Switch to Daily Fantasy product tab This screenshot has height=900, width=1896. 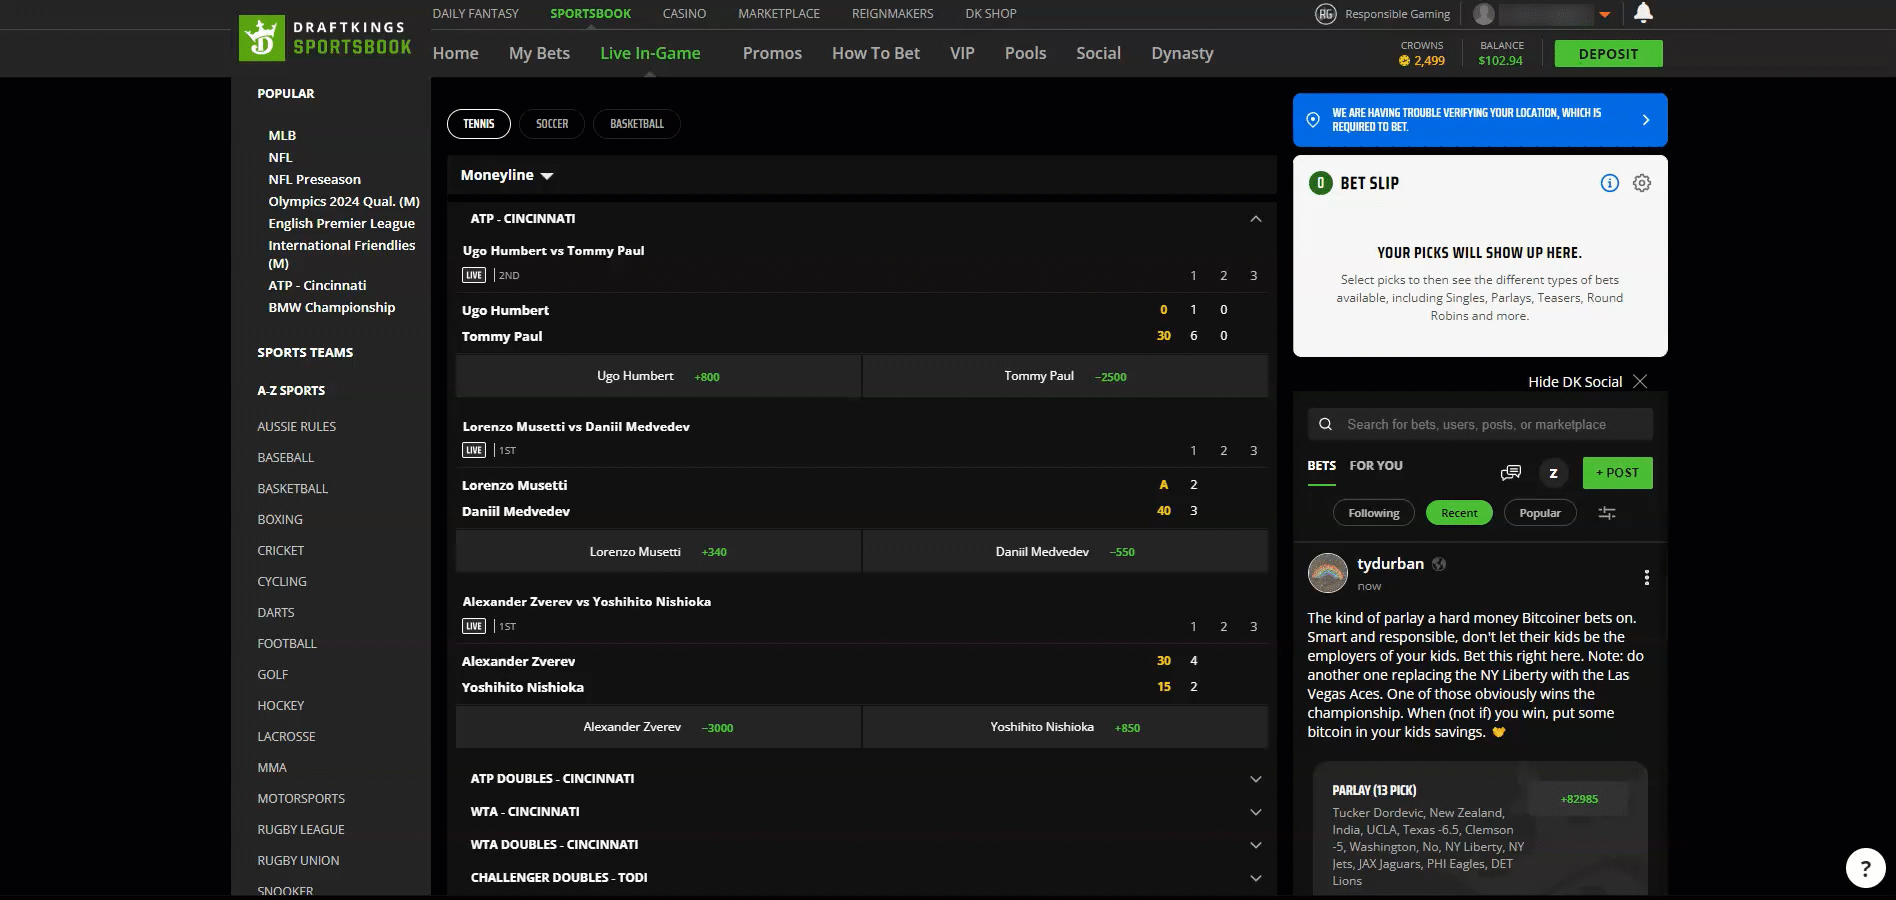(x=476, y=14)
